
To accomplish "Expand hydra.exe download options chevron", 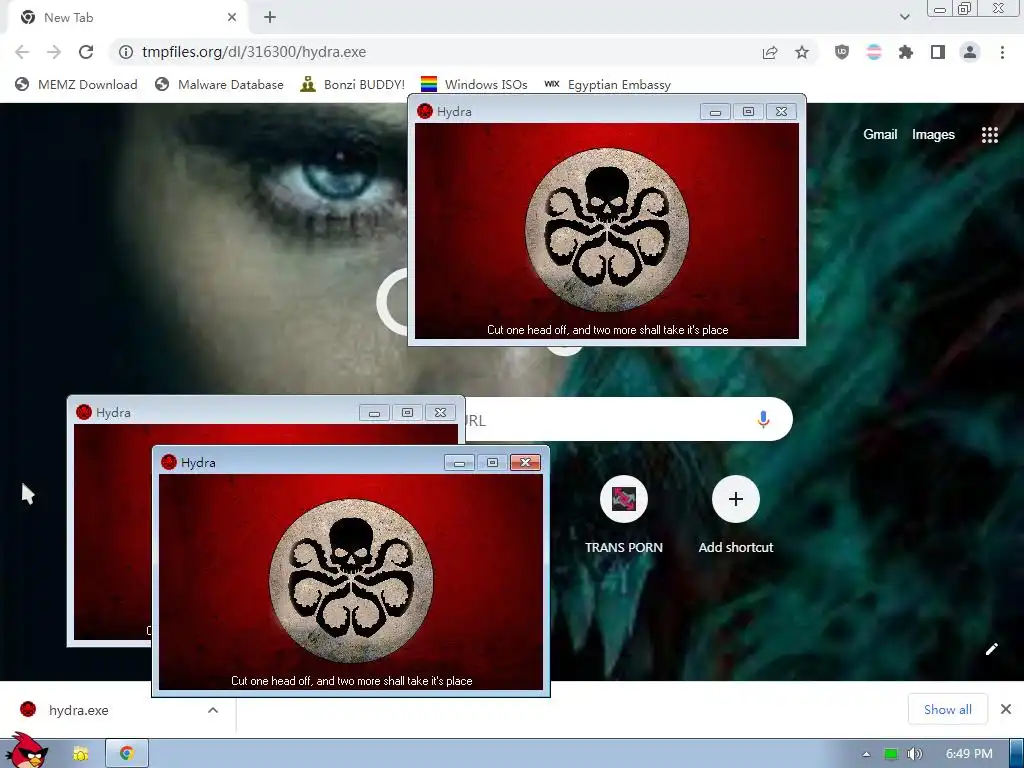I will tap(213, 710).
